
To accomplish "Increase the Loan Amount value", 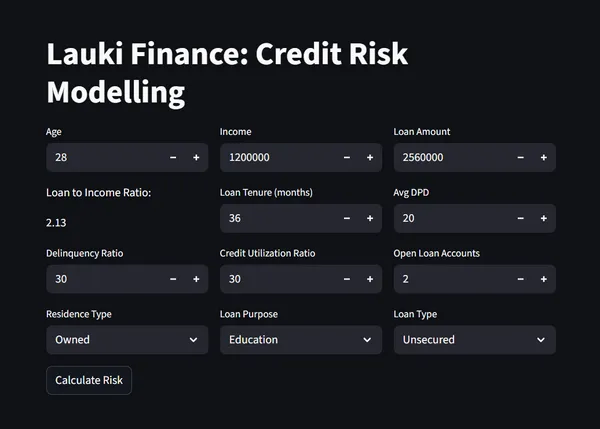I will (x=543, y=158).
